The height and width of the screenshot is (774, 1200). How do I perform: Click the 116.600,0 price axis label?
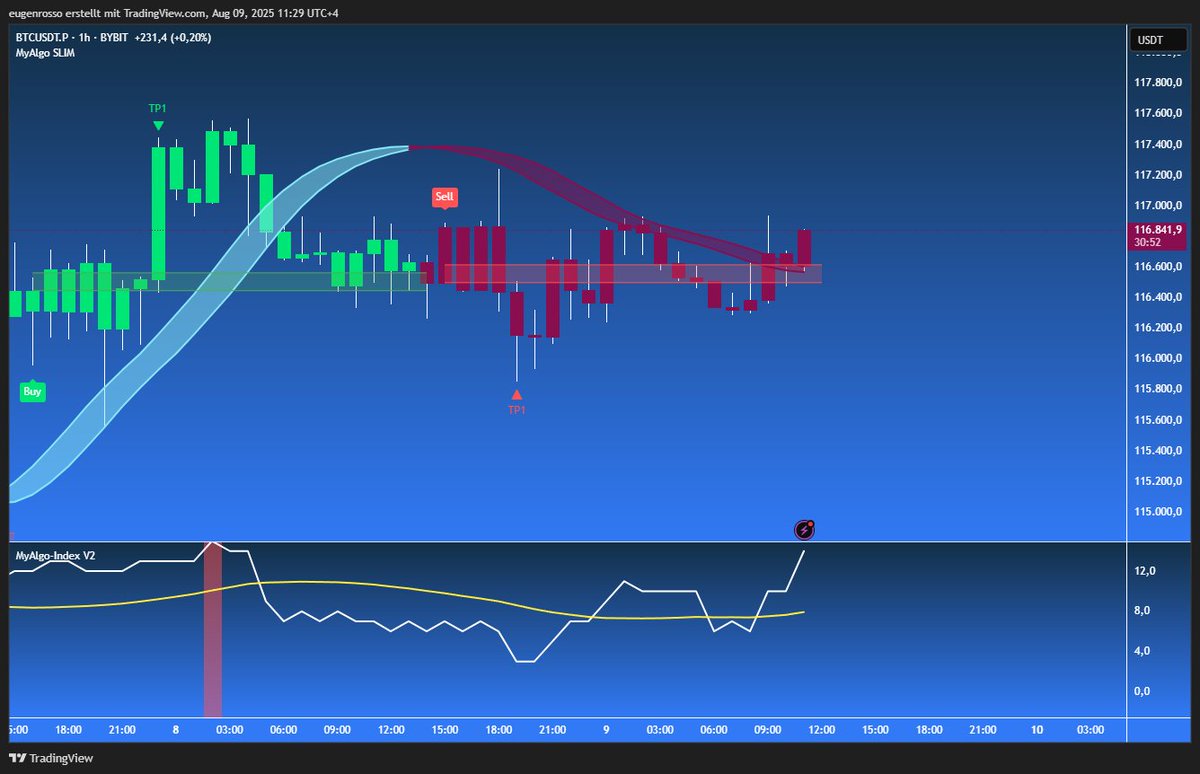[x=1158, y=267]
